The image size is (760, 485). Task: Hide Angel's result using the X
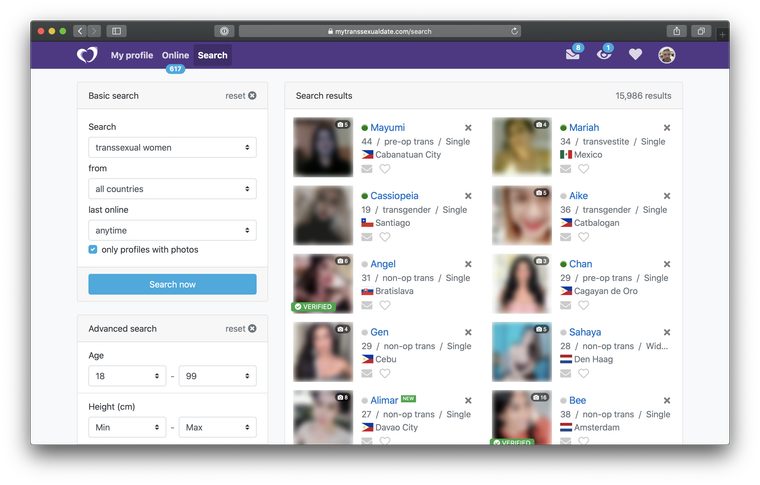(468, 265)
